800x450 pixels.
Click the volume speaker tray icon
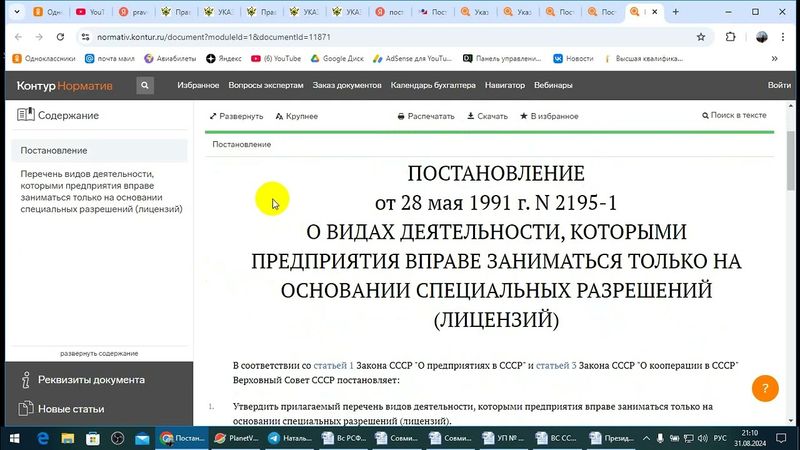click(703, 438)
